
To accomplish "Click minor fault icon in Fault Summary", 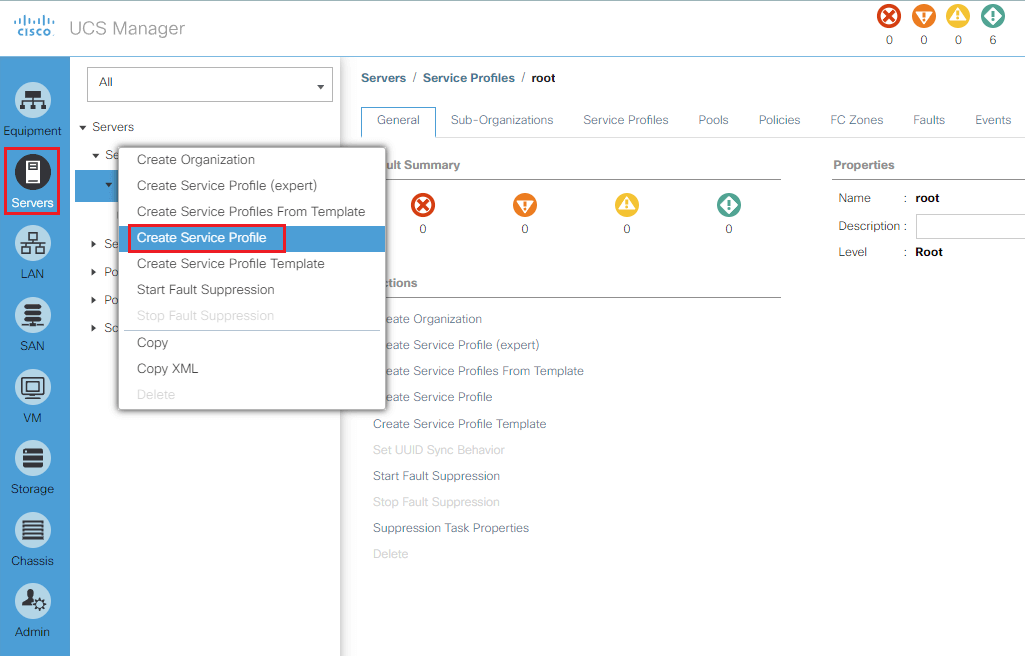I will (x=627, y=205).
